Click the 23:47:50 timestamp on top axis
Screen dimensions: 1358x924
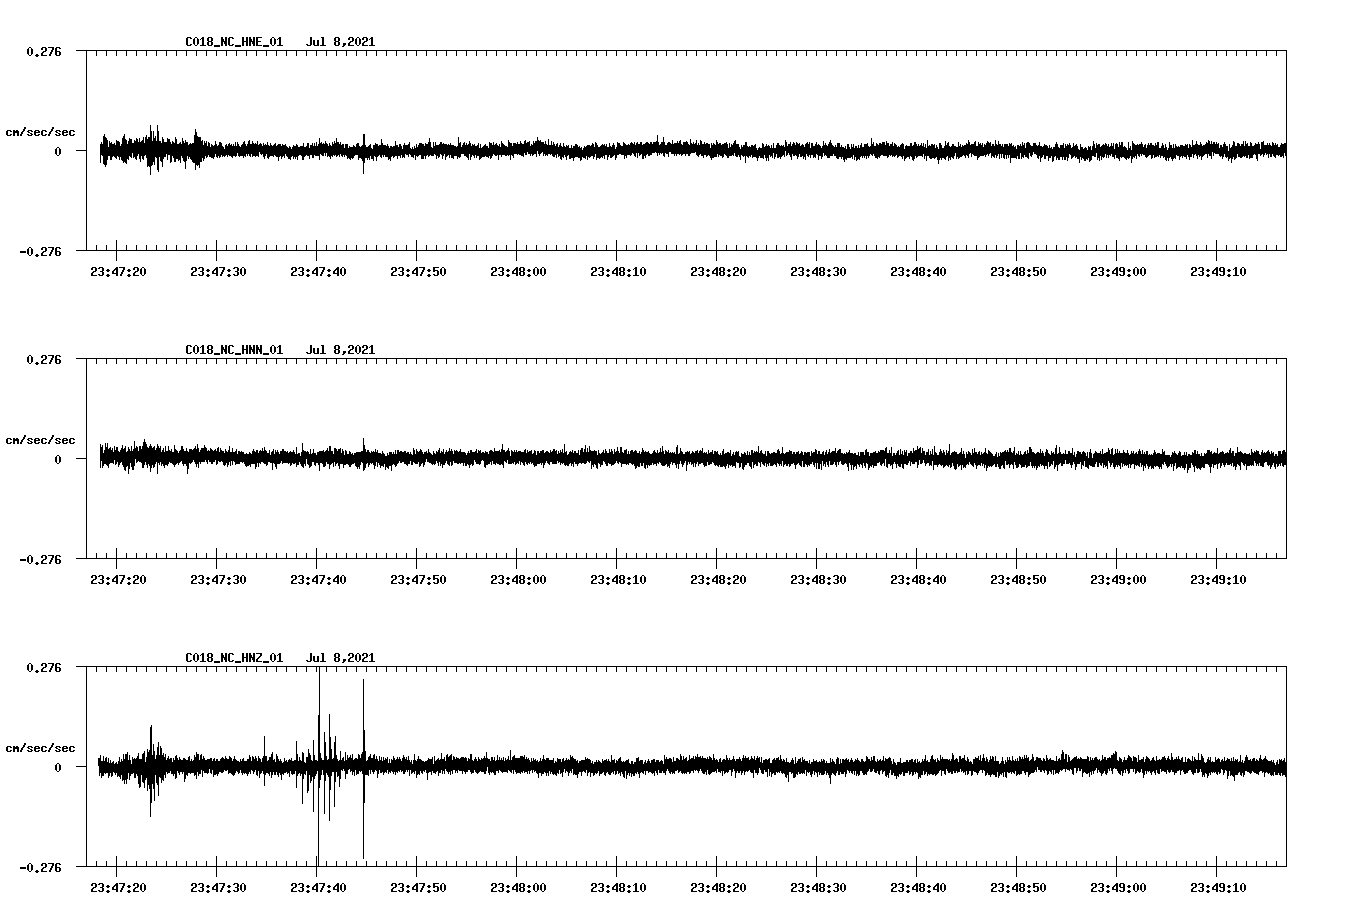418,269
